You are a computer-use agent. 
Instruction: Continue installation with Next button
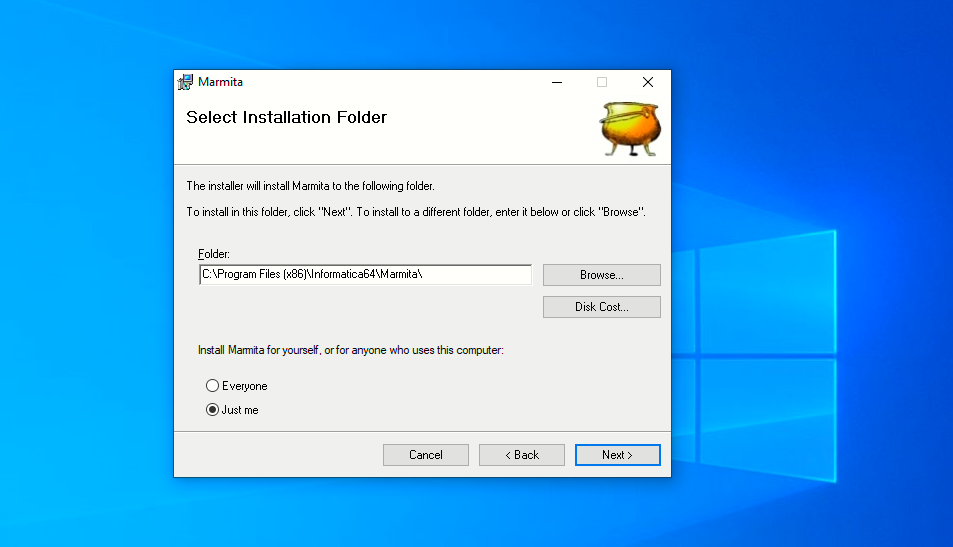click(618, 455)
